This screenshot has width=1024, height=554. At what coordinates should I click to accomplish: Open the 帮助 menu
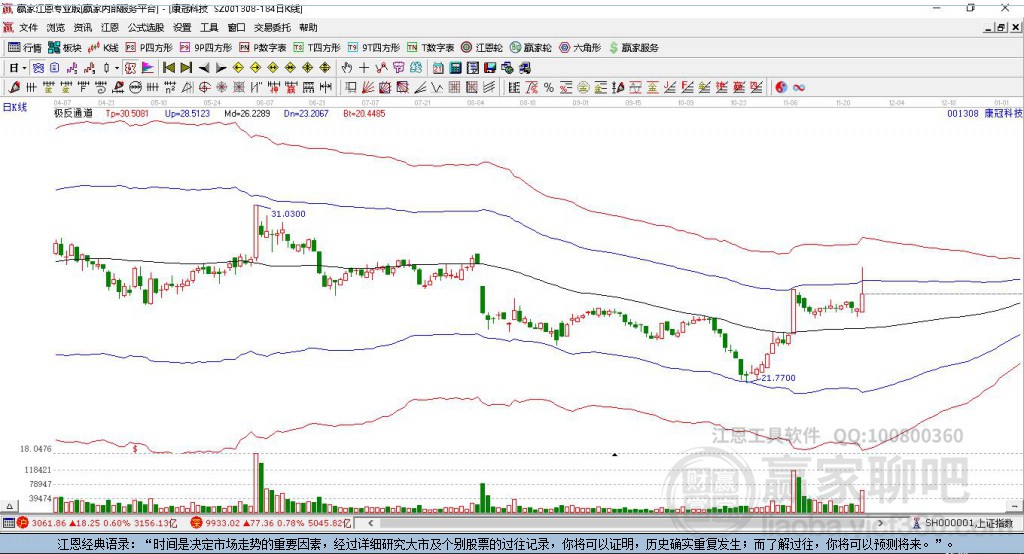click(x=308, y=27)
